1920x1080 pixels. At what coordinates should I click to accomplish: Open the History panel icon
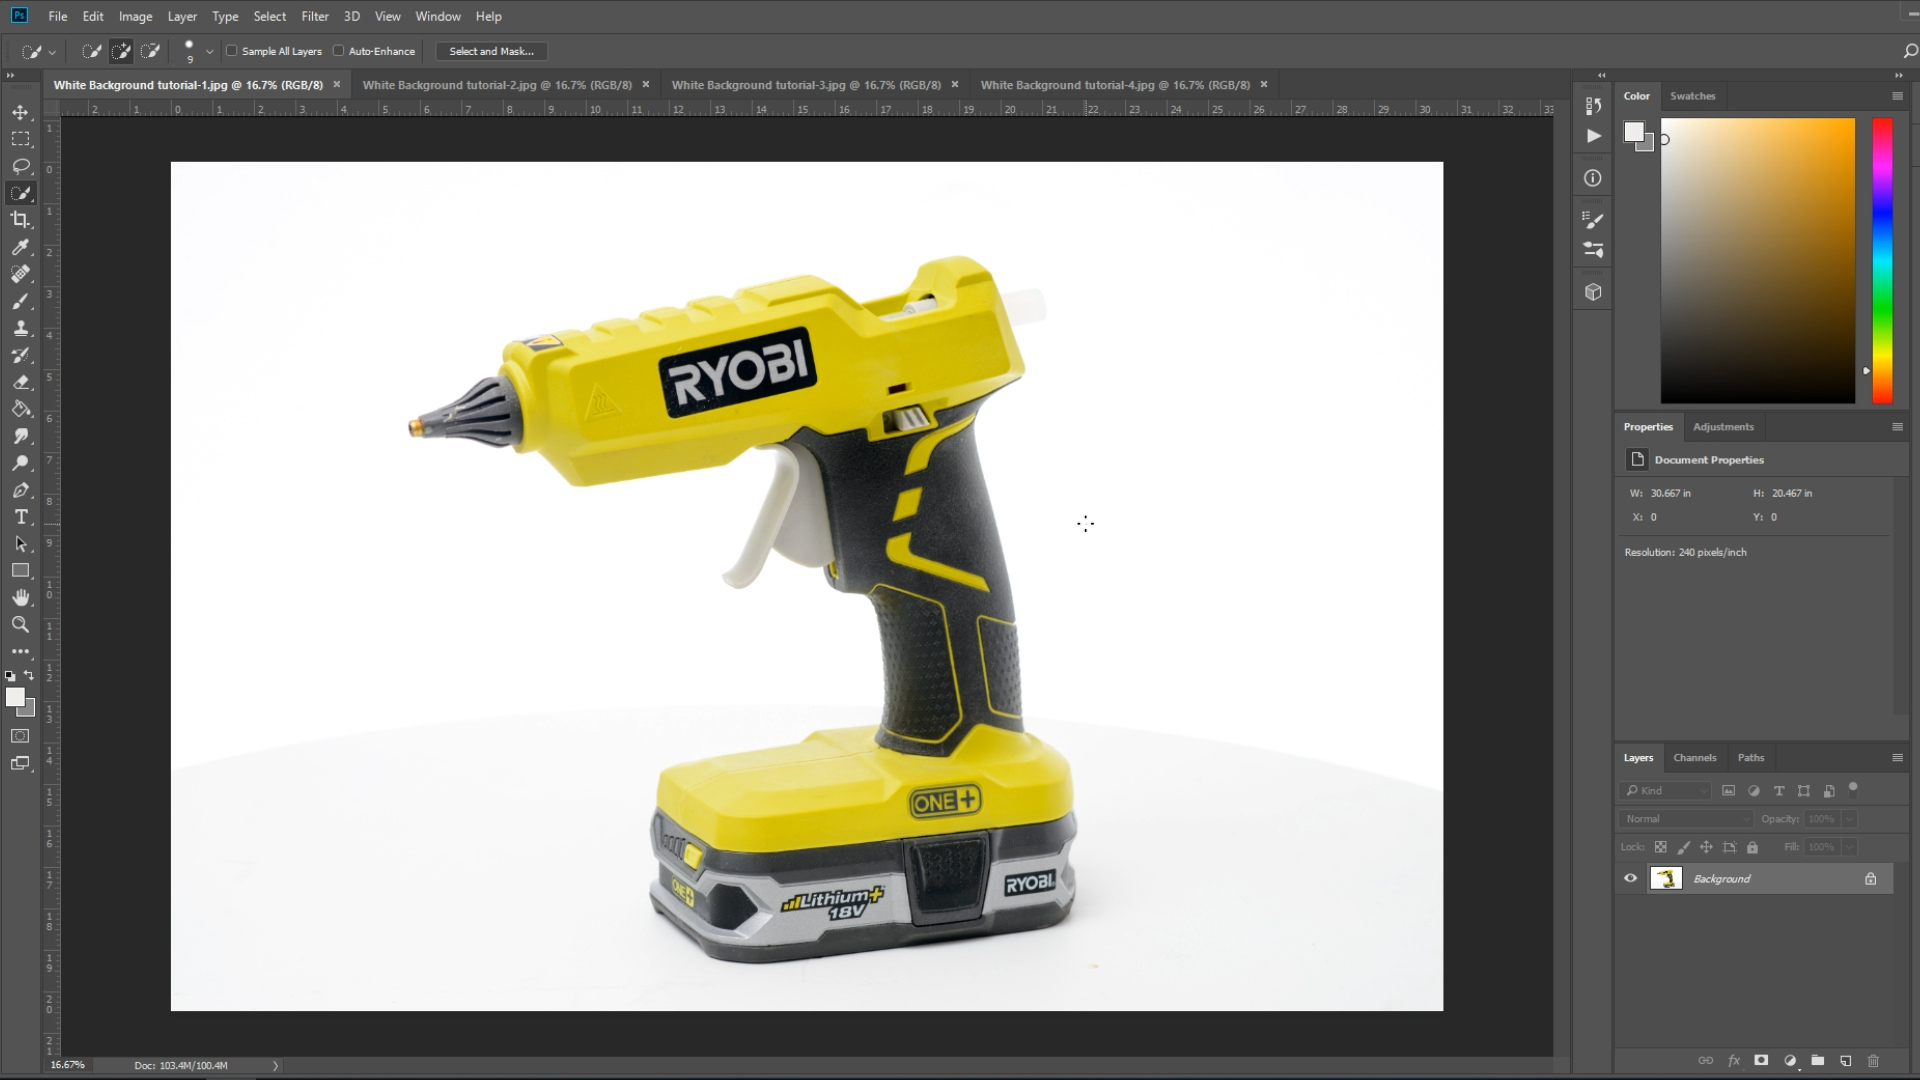[x=1593, y=105]
